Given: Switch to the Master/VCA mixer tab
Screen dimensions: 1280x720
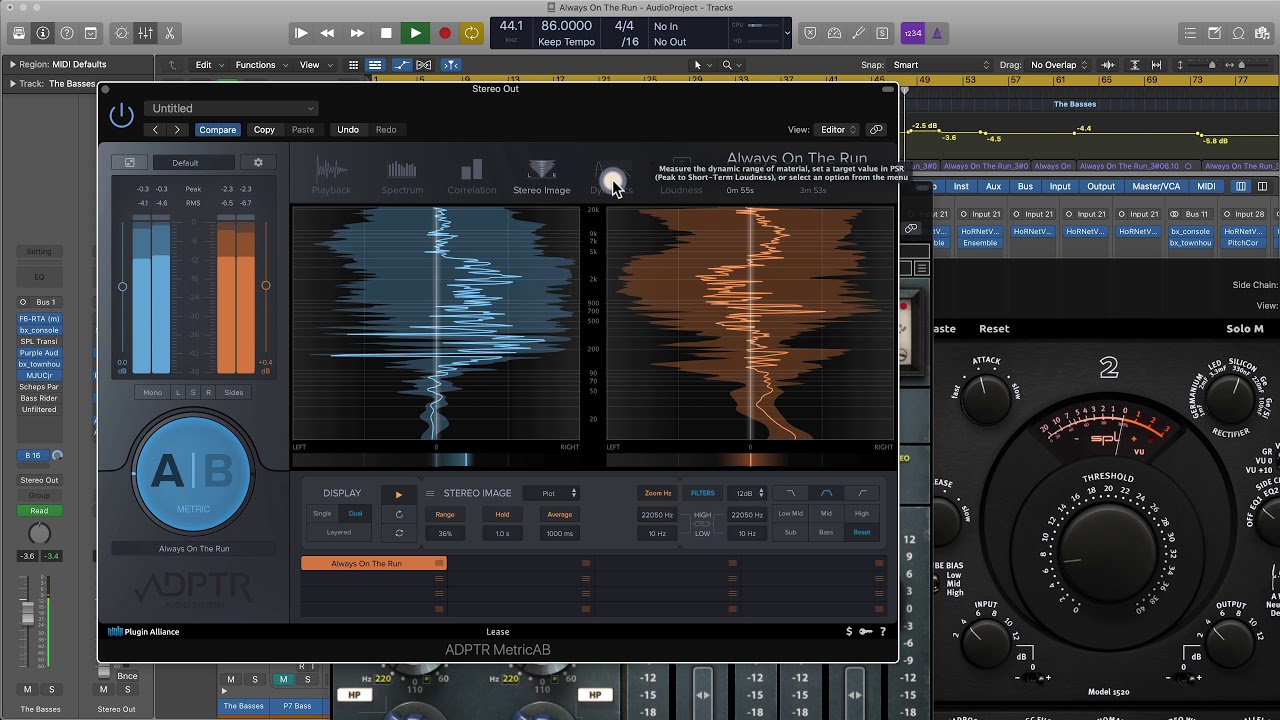Looking at the screenshot, I should click(1155, 186).
